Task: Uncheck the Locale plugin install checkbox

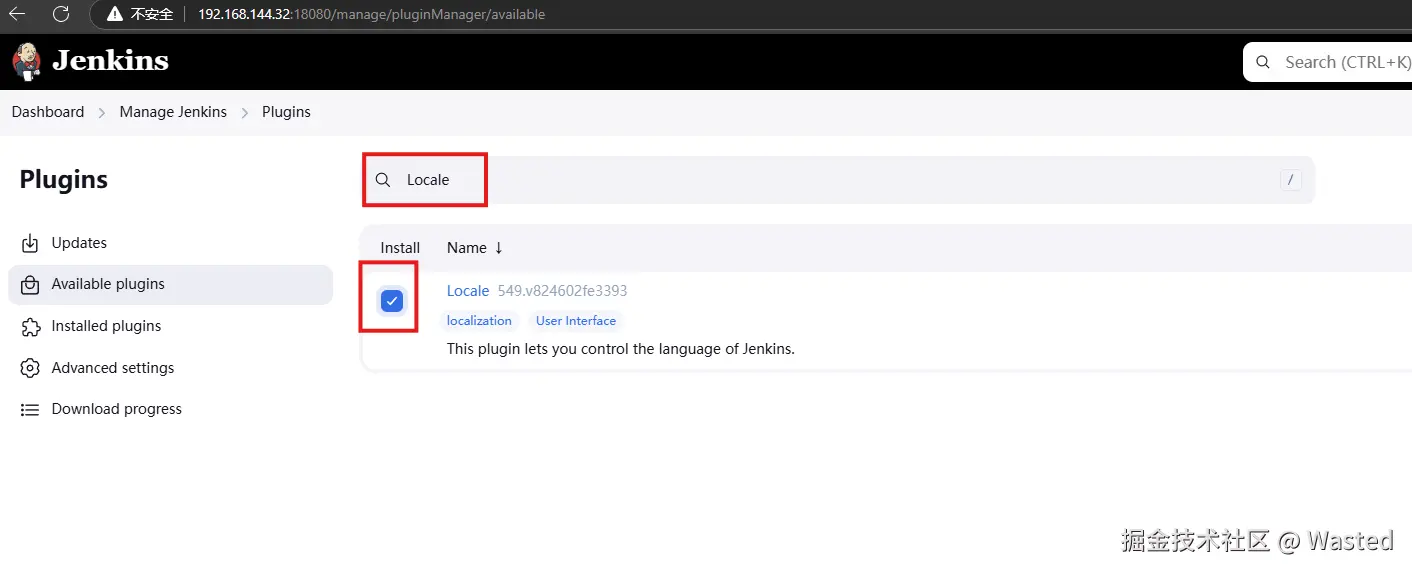Action: [x=392, y=300]
